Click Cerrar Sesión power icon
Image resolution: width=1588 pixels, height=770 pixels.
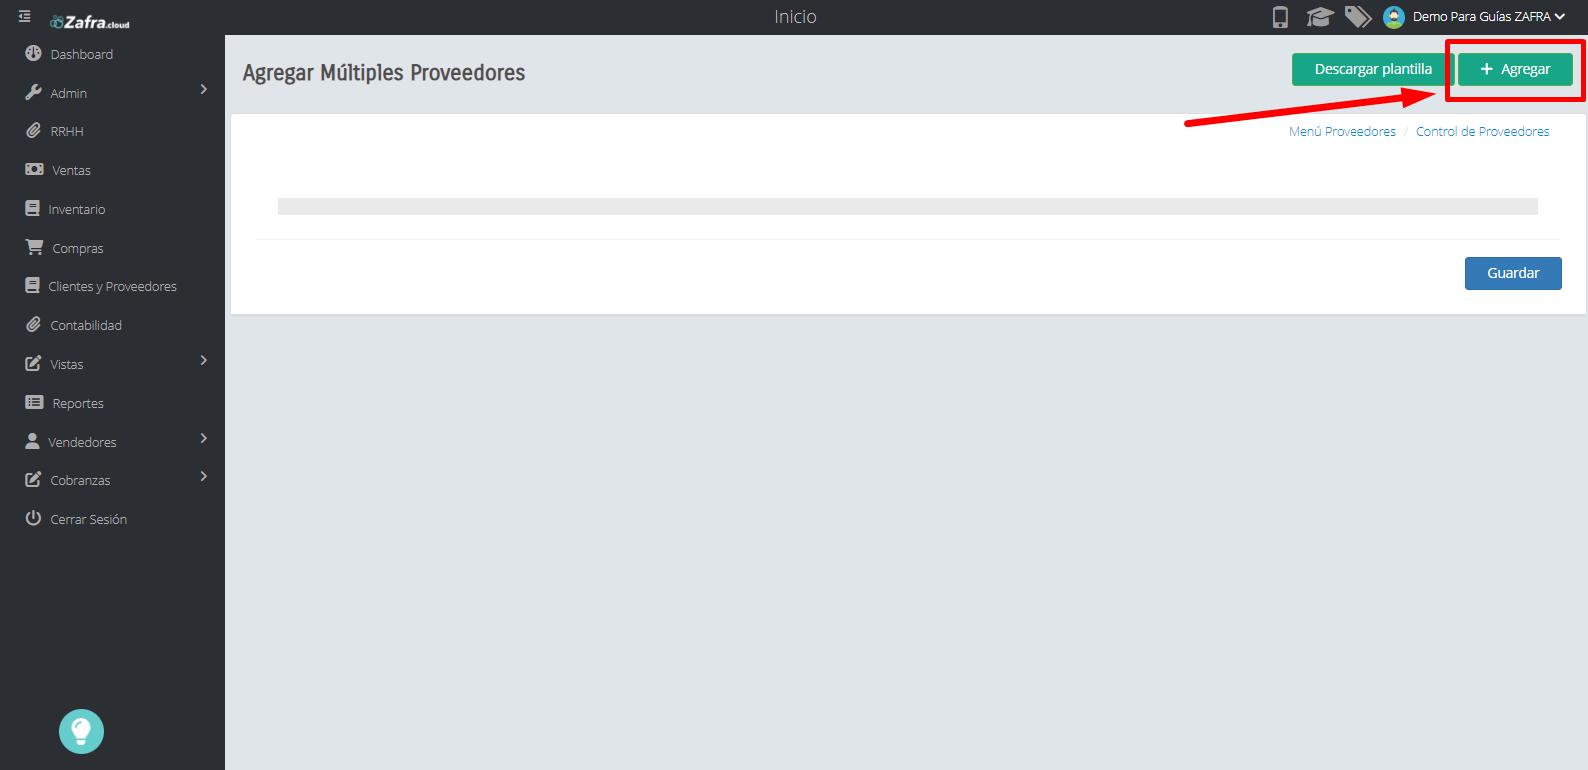[x=33, y=518]
